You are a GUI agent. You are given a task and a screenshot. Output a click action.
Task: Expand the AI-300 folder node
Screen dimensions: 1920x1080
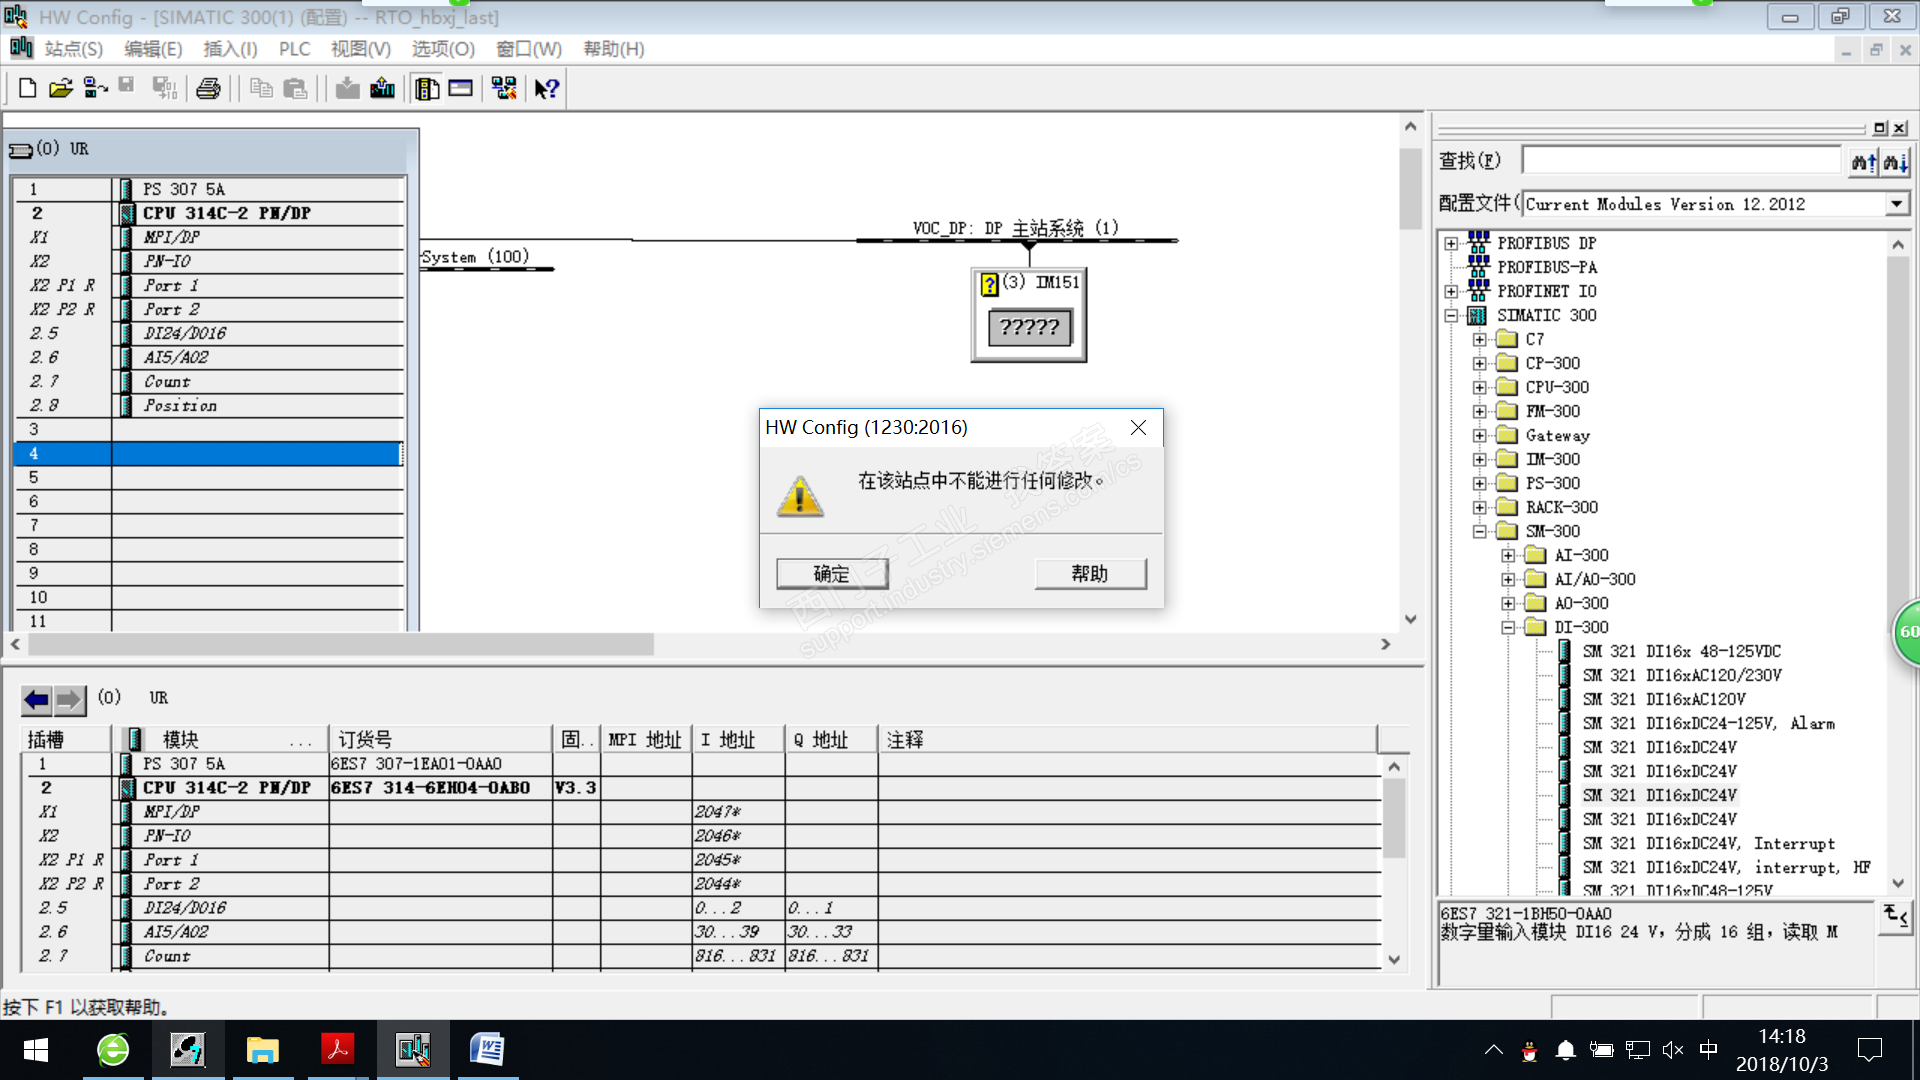tap(1508, 555)
